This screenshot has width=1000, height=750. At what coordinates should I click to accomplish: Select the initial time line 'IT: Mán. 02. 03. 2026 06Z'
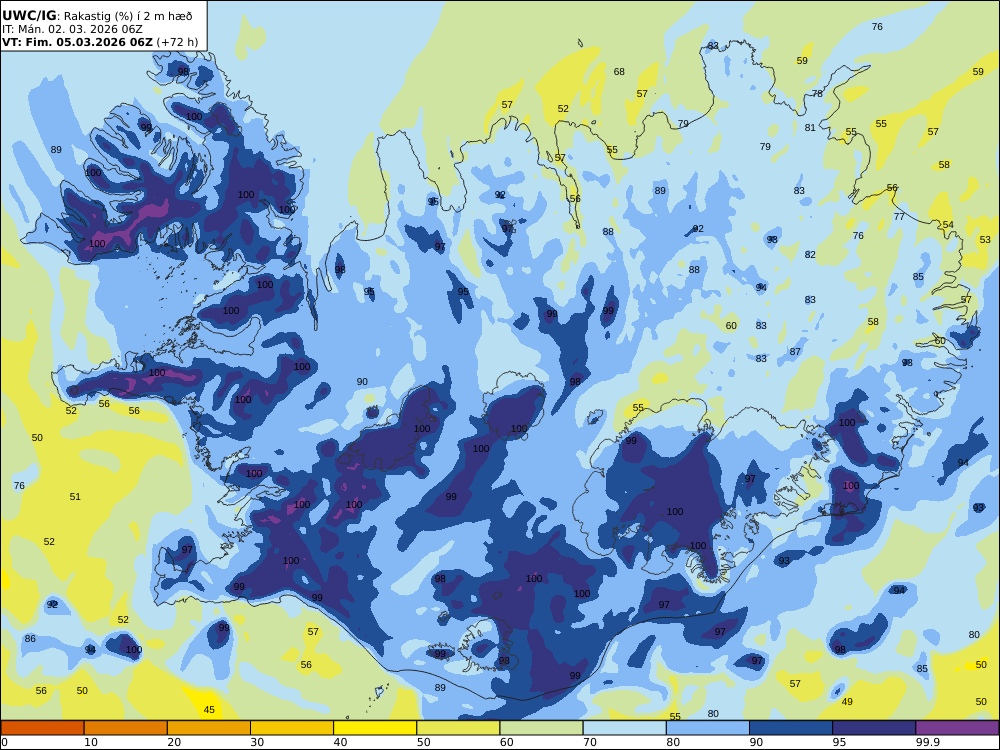click(72, 29)
